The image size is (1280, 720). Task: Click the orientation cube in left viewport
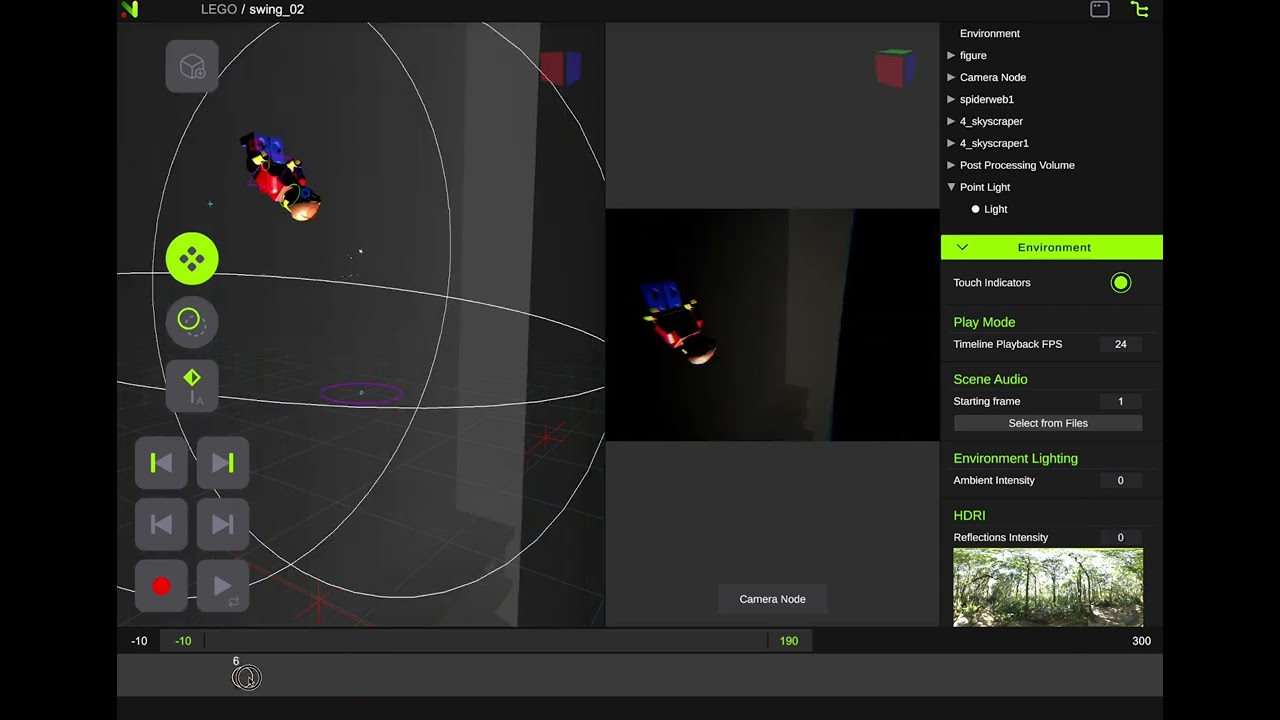[560, 68]
